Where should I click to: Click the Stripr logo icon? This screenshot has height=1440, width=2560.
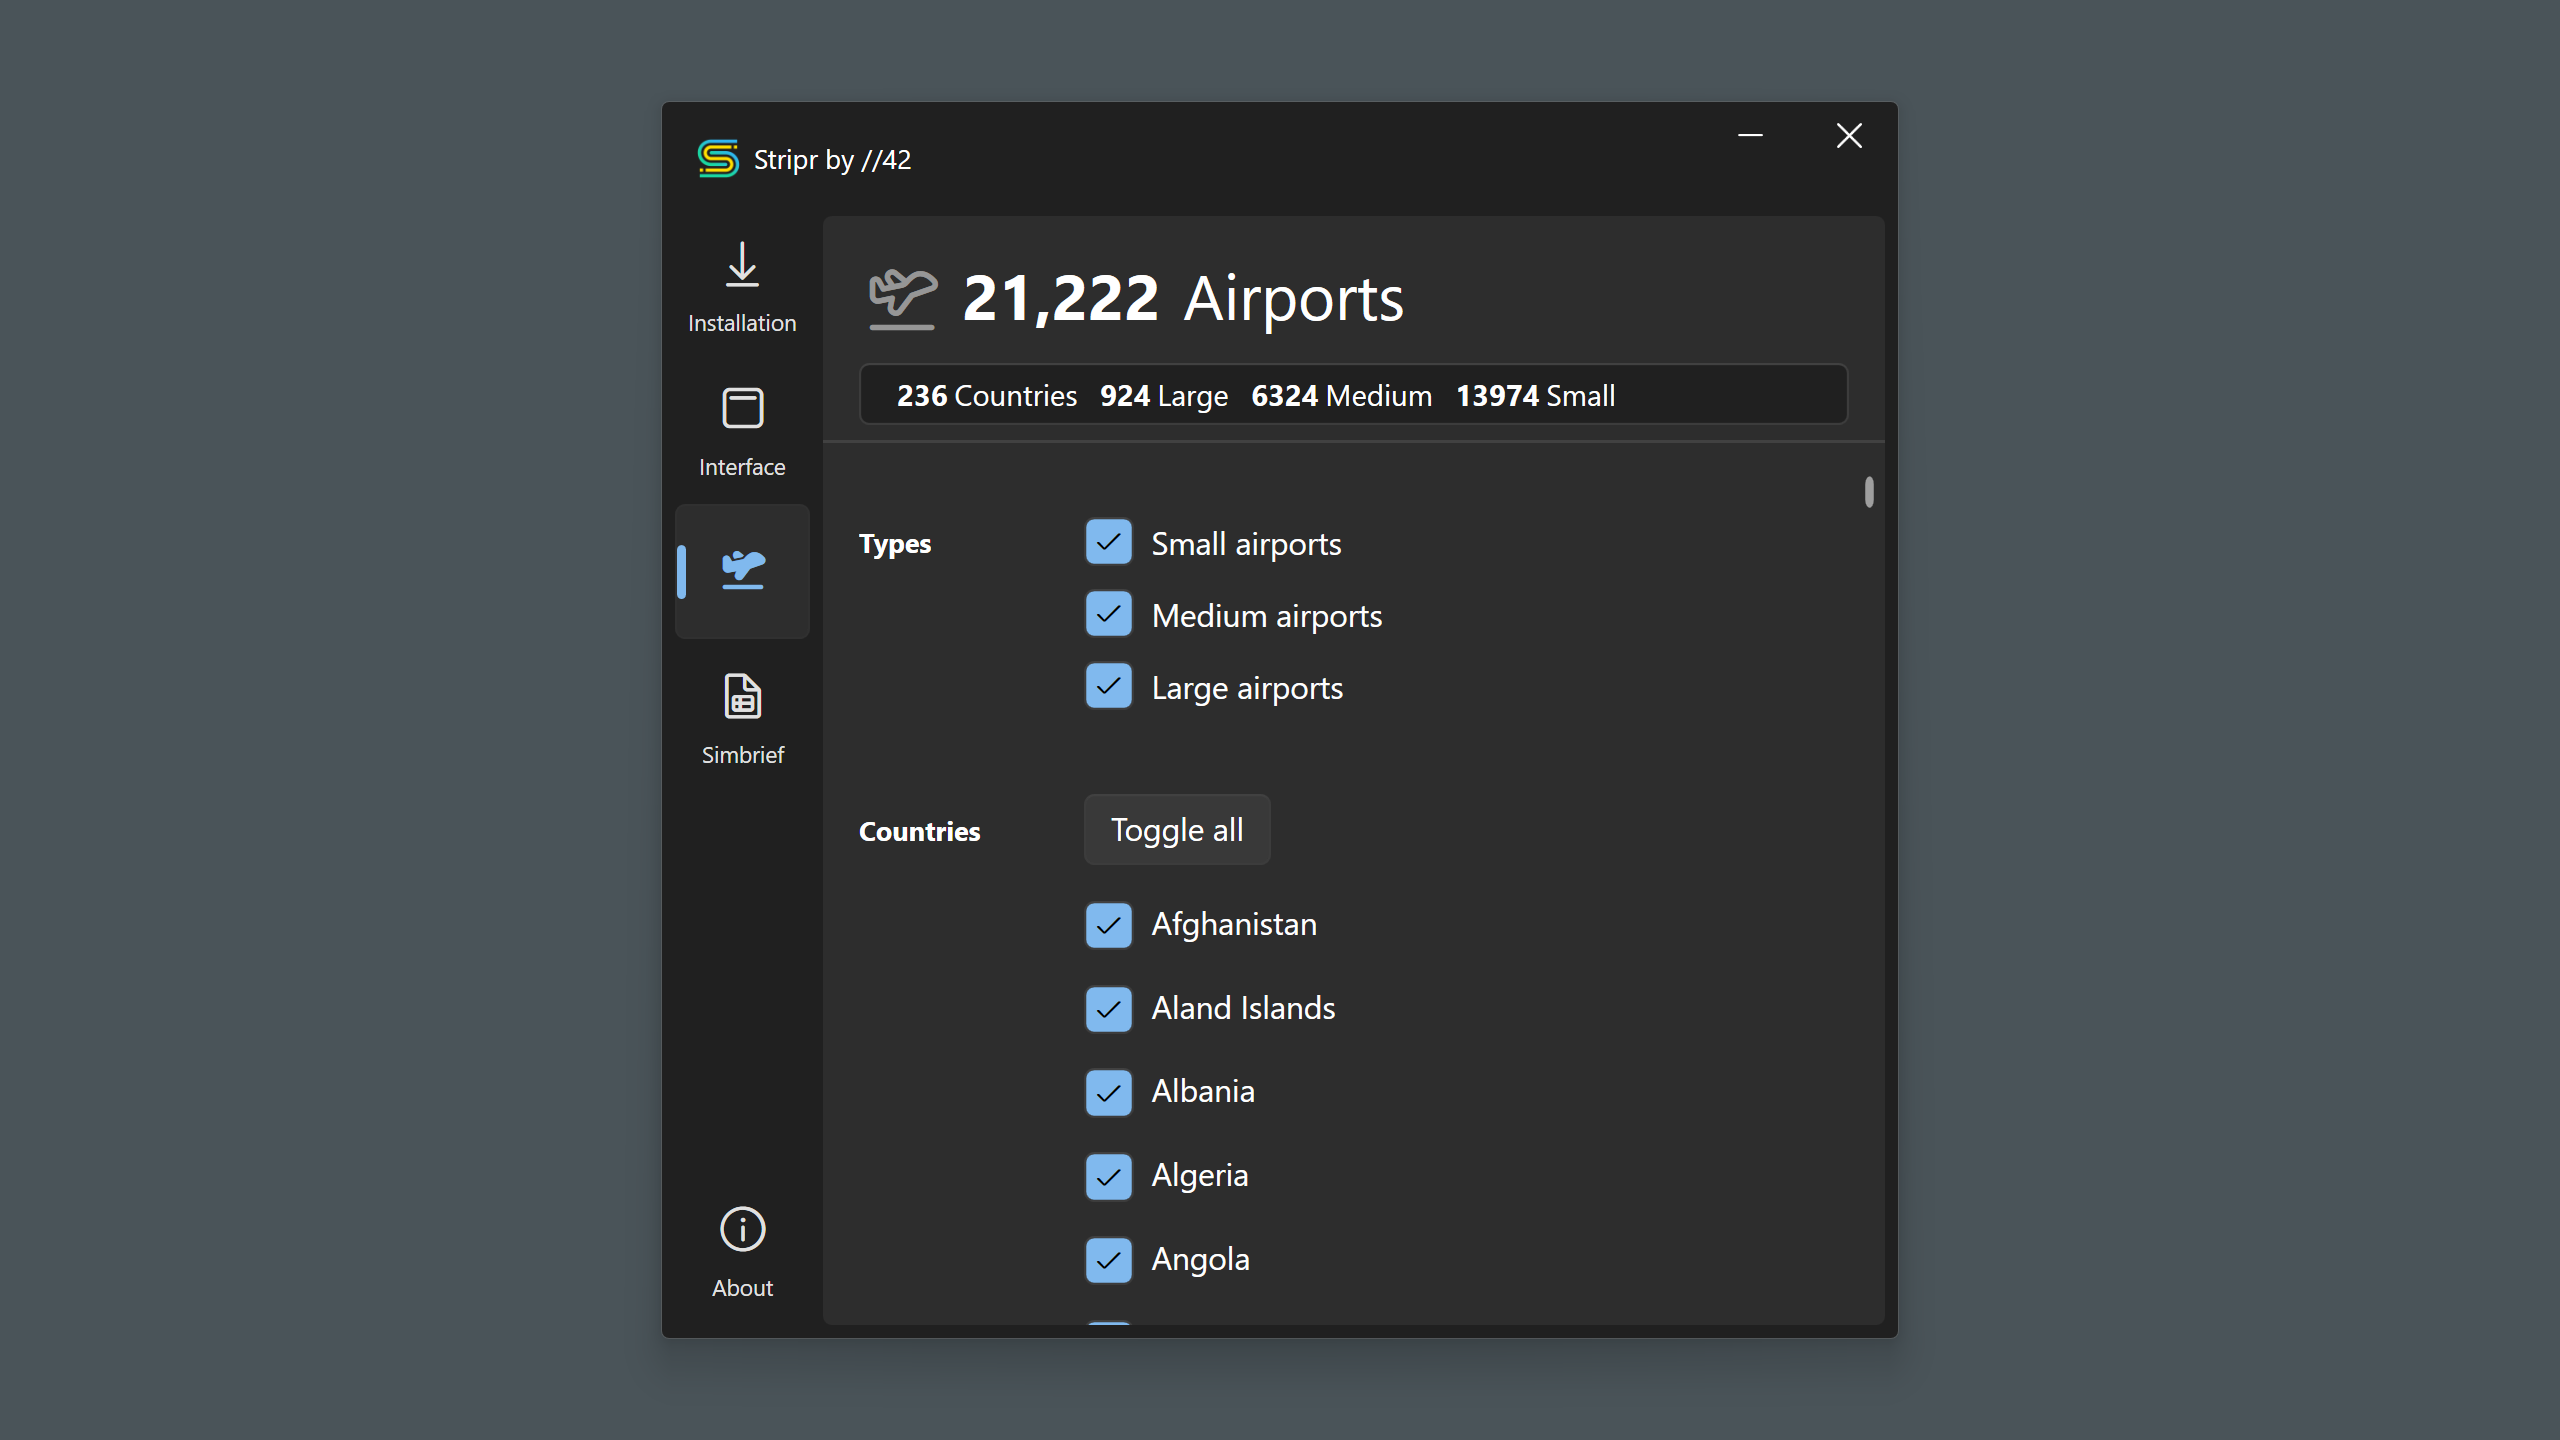[x=718, y=159]
